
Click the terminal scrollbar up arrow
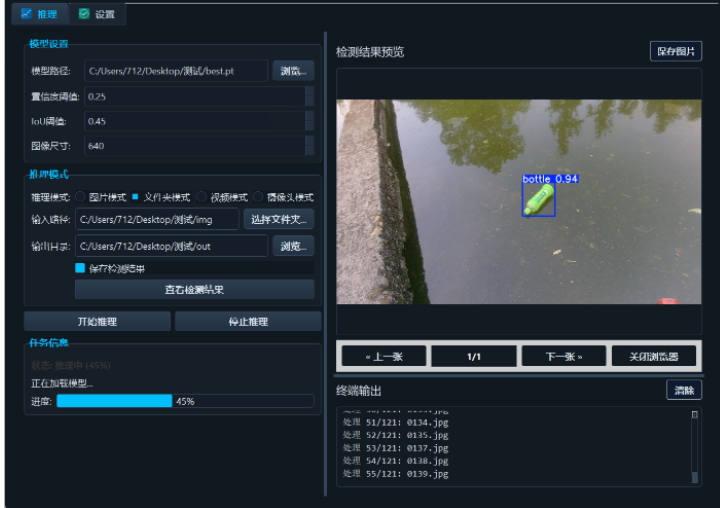(695, 414)
